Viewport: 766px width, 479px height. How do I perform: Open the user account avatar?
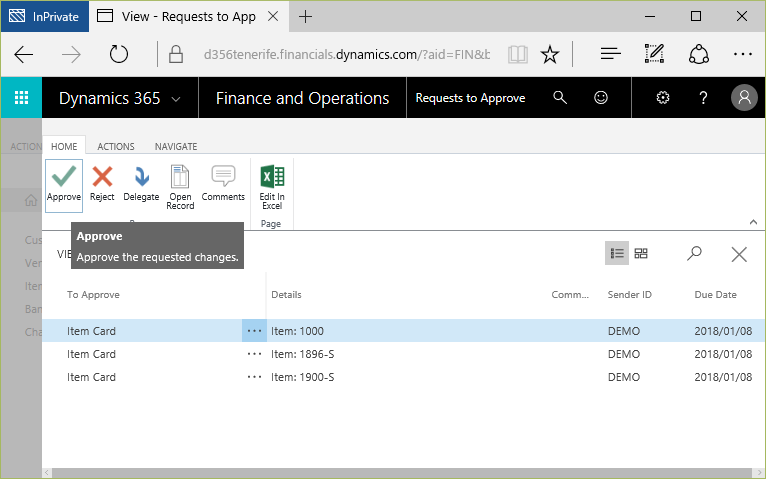tap(744, 98)
